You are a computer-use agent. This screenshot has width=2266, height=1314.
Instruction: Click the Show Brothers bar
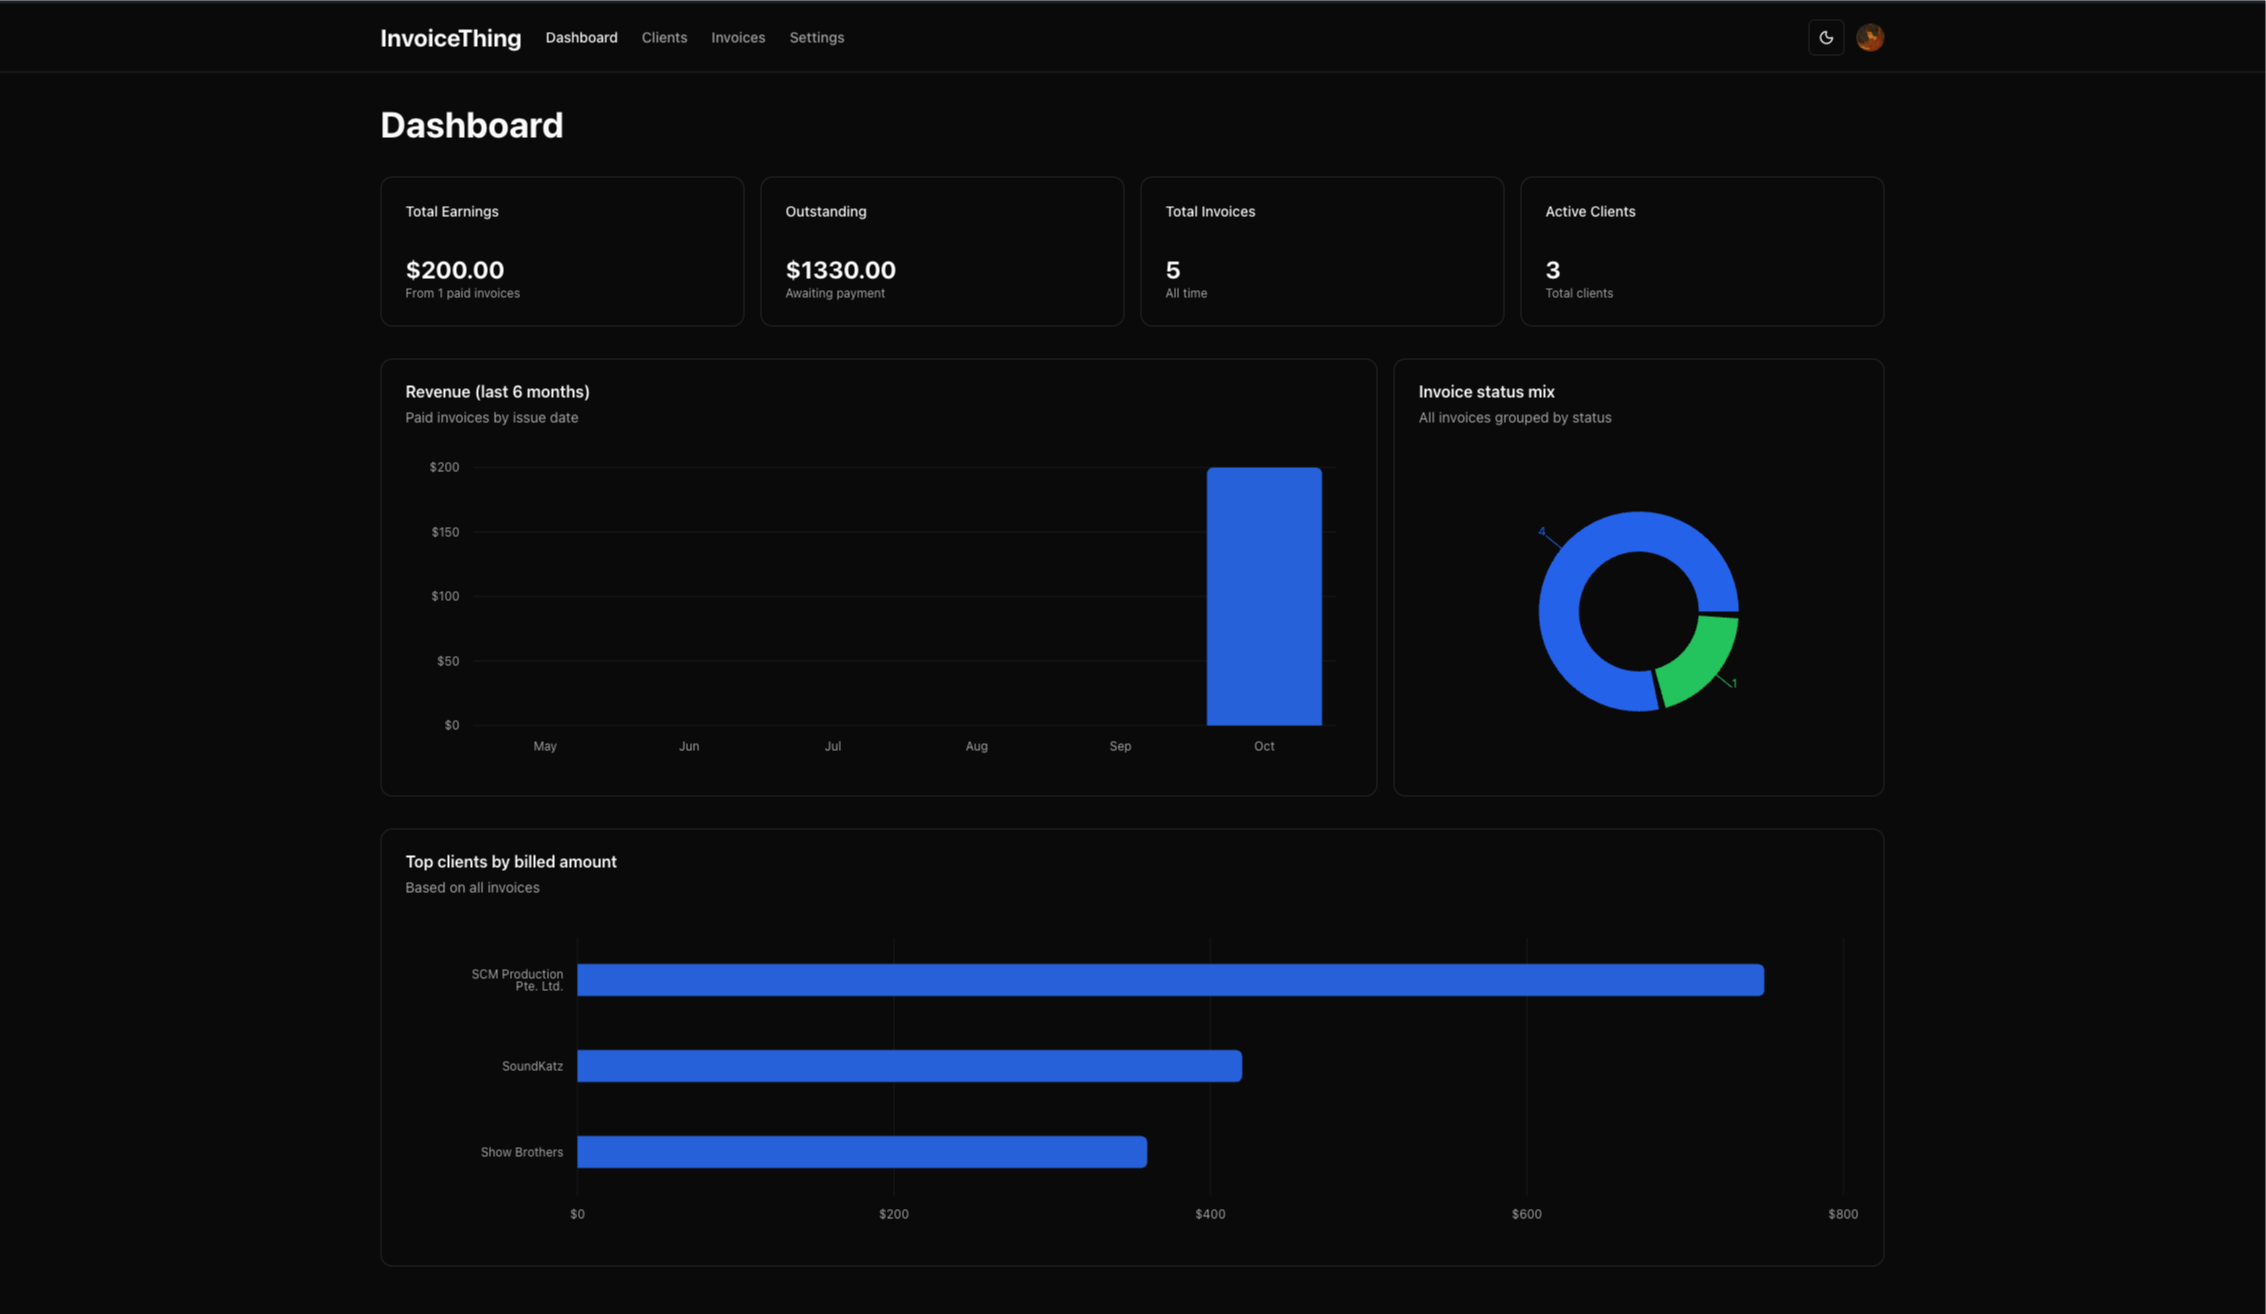(x=861, y=1152)
